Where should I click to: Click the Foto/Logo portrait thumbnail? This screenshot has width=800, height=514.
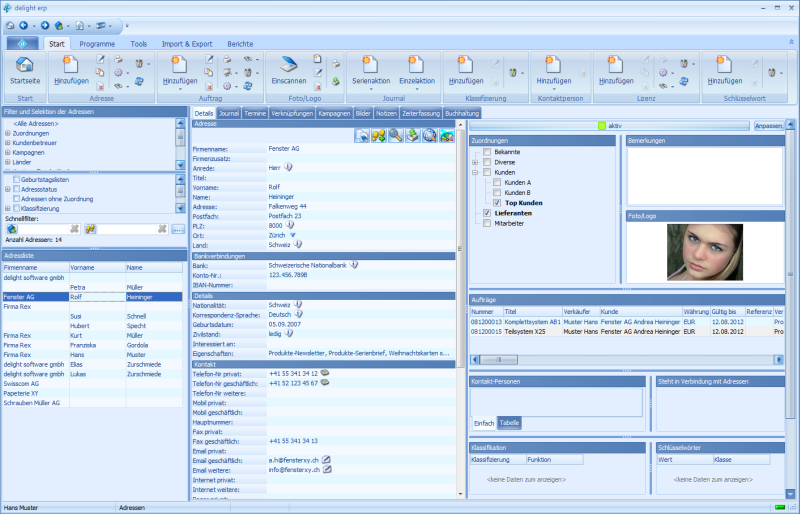click(x=705, y=252)
